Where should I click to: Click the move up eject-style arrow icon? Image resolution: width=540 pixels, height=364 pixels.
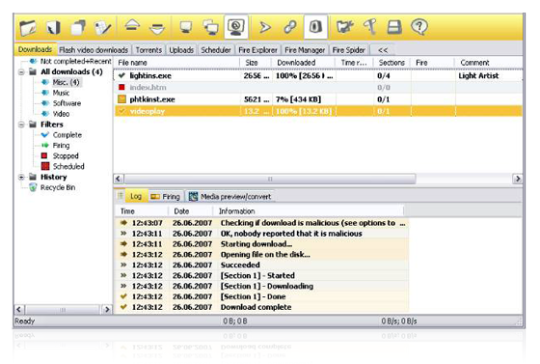[132, 25]
